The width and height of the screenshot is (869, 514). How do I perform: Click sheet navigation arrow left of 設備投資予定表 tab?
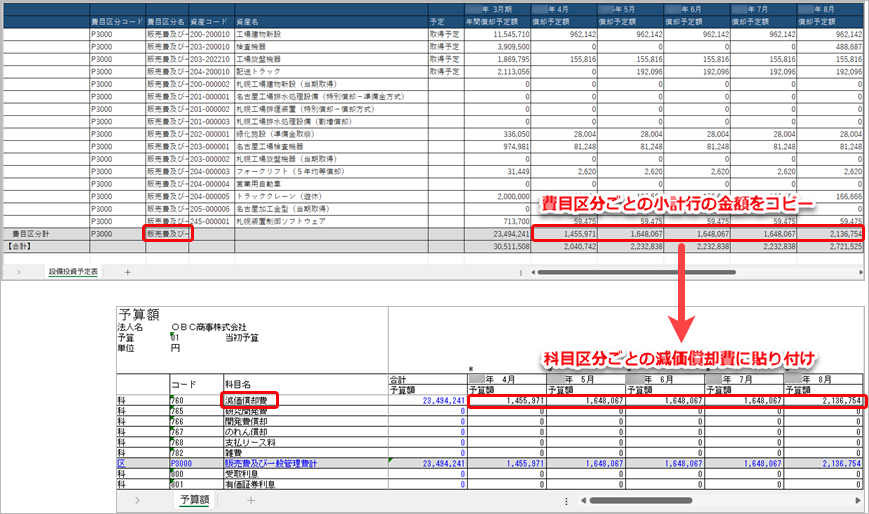18,272
